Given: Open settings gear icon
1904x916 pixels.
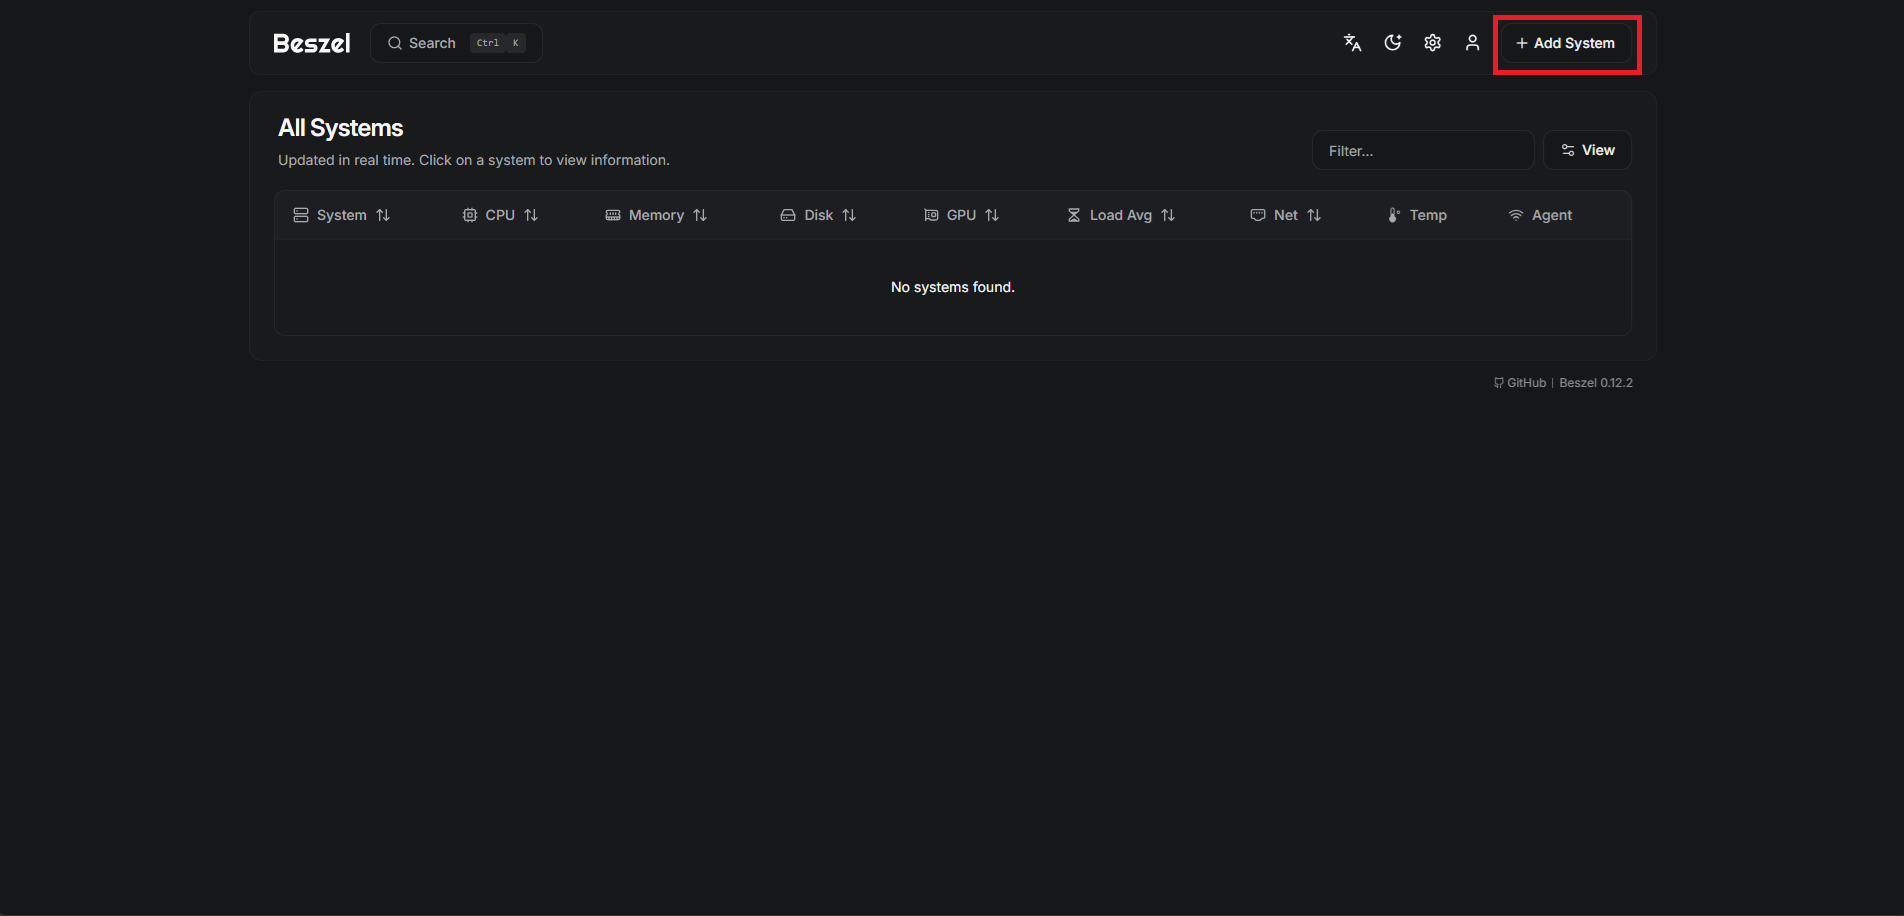Looking at the screenshot, I should click(1432, 43).
